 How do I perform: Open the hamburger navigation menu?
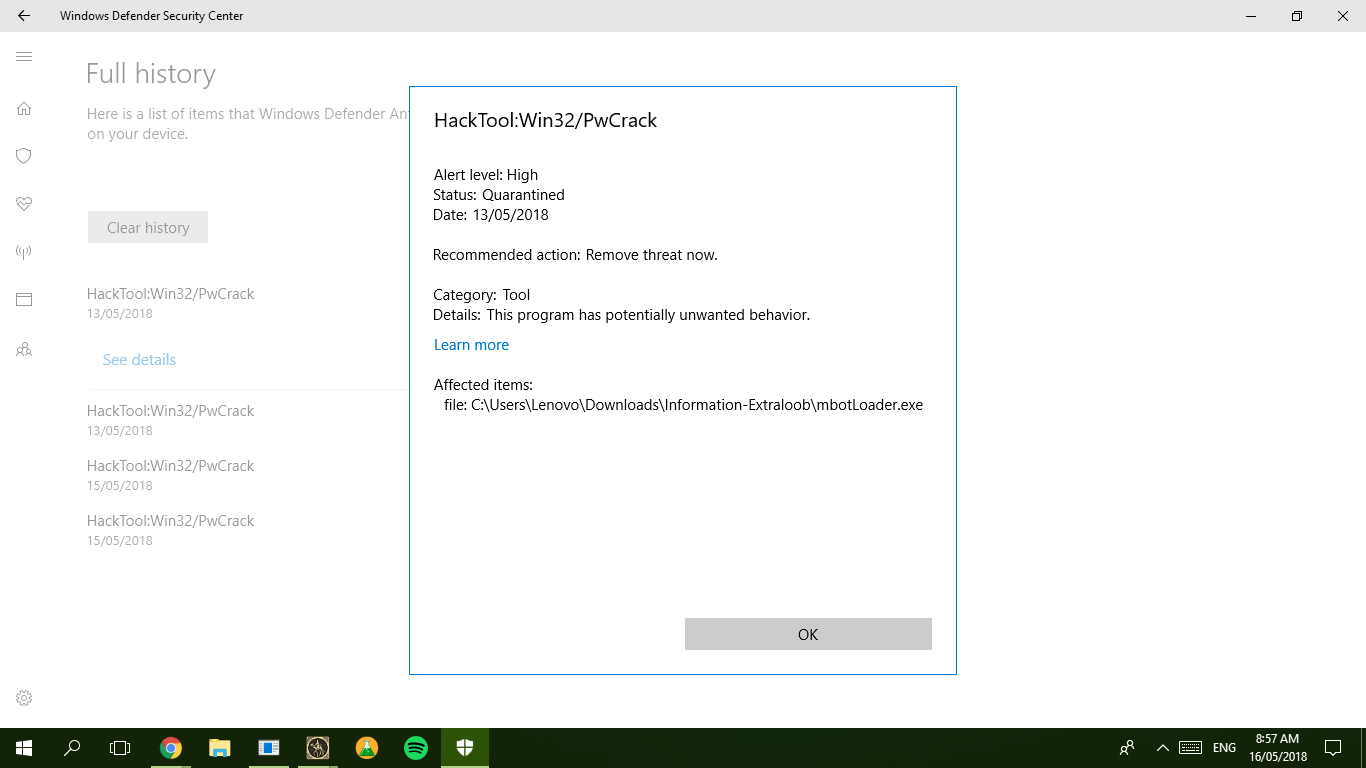(x=24, y=57)
